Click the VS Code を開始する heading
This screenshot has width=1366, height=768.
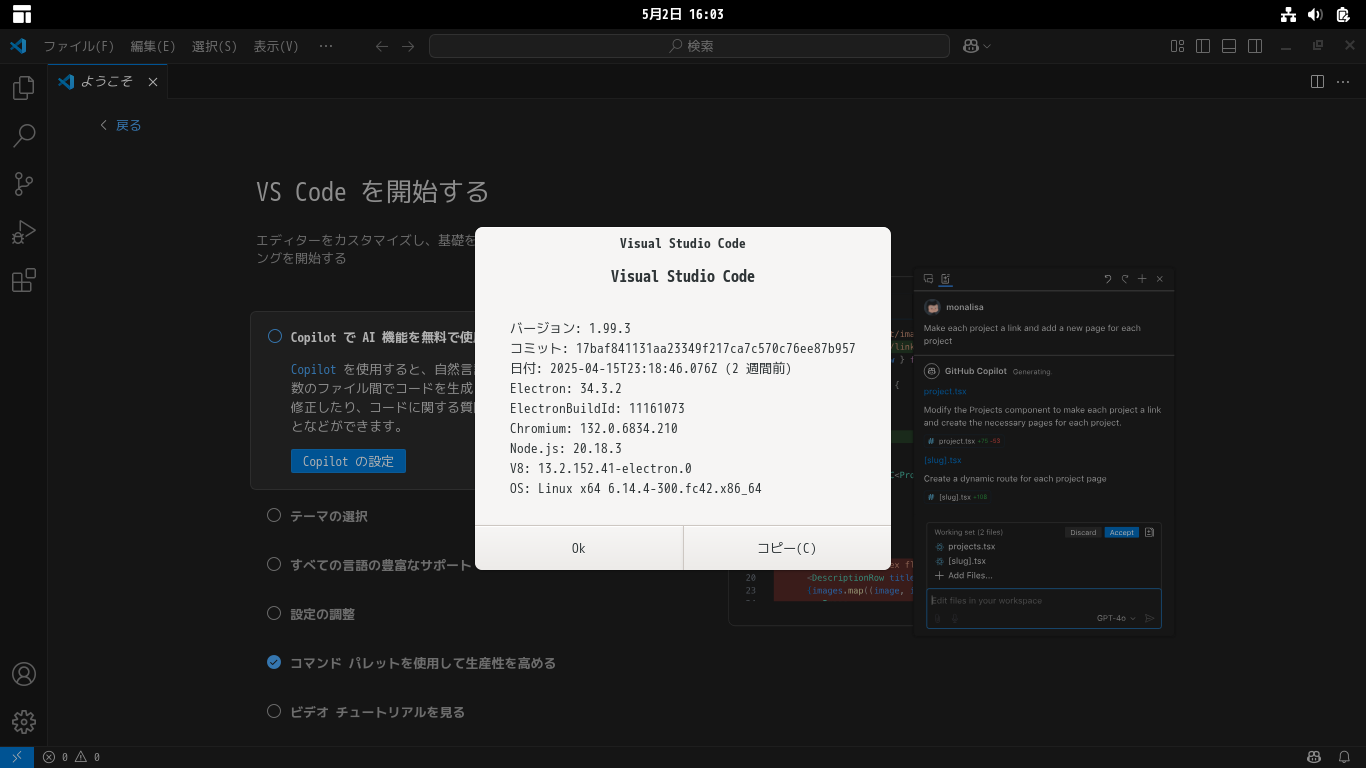(x=373, y=191)
